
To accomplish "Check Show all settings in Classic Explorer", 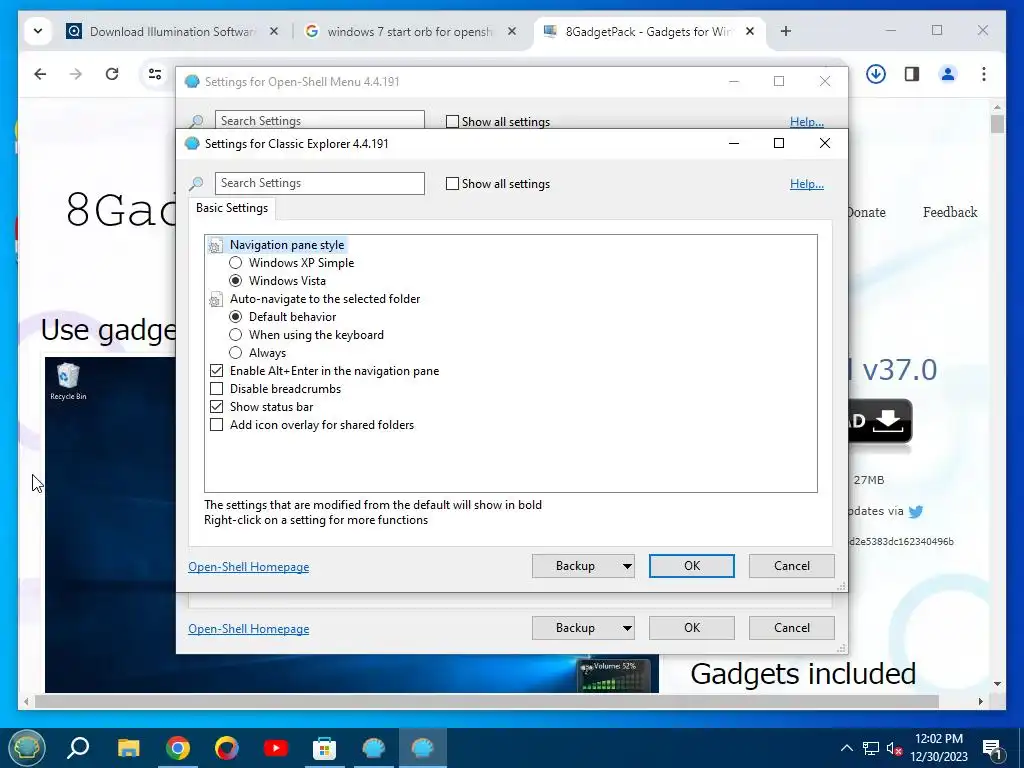I will [452, 184].
